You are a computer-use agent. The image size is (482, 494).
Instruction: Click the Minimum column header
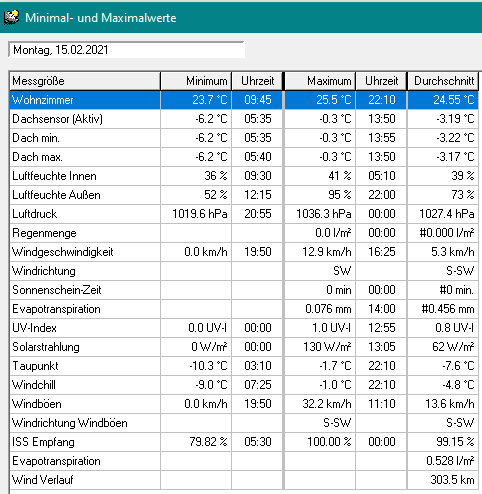[196, 81]
